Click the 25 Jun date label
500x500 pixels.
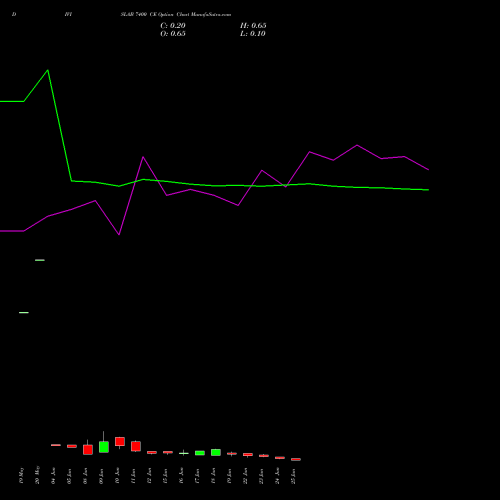[x=294, y=476]
